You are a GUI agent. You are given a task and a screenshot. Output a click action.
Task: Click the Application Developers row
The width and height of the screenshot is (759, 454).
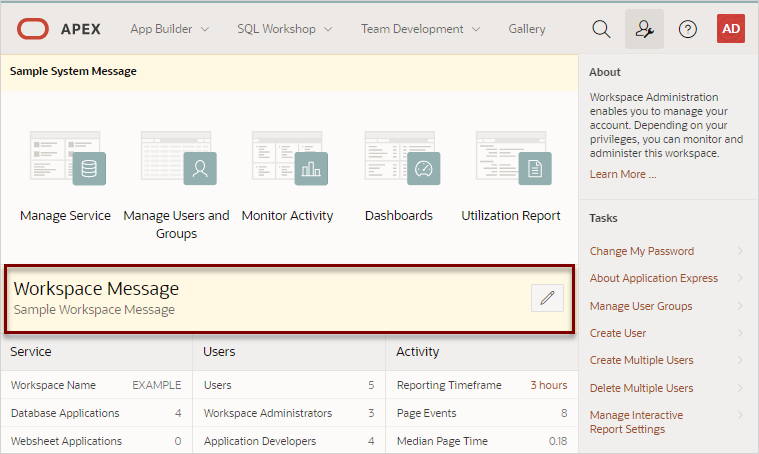tap(289, 441)
